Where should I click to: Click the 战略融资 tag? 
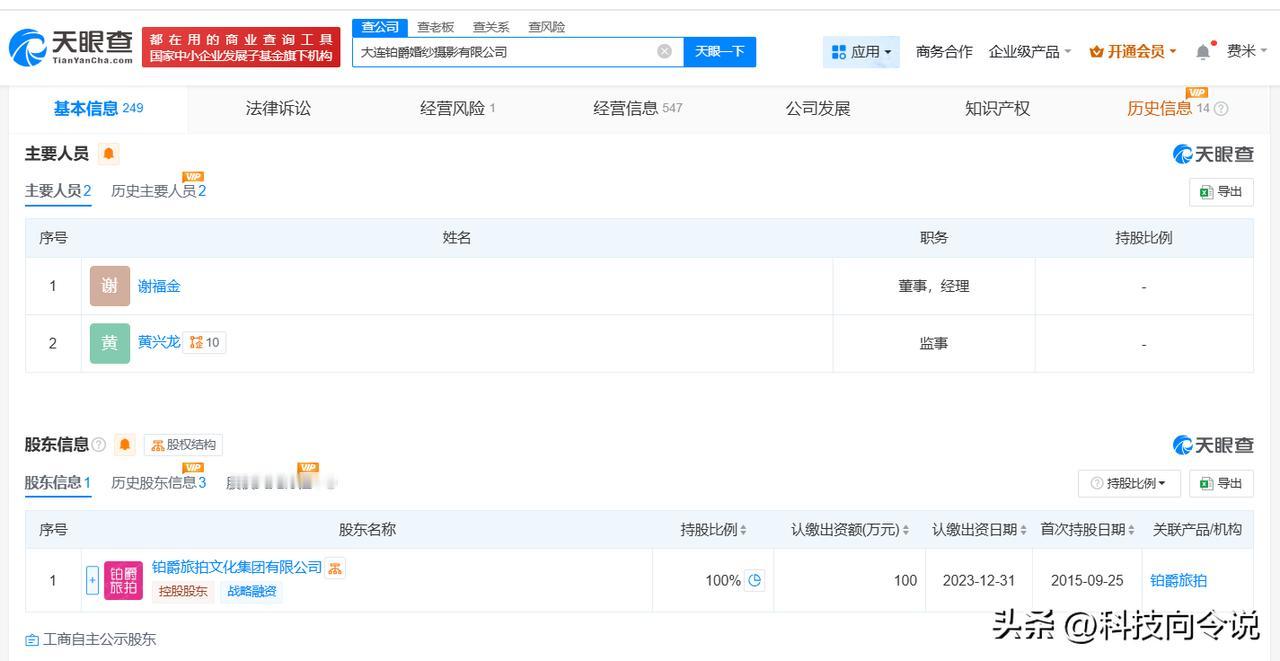coord(250,591)
